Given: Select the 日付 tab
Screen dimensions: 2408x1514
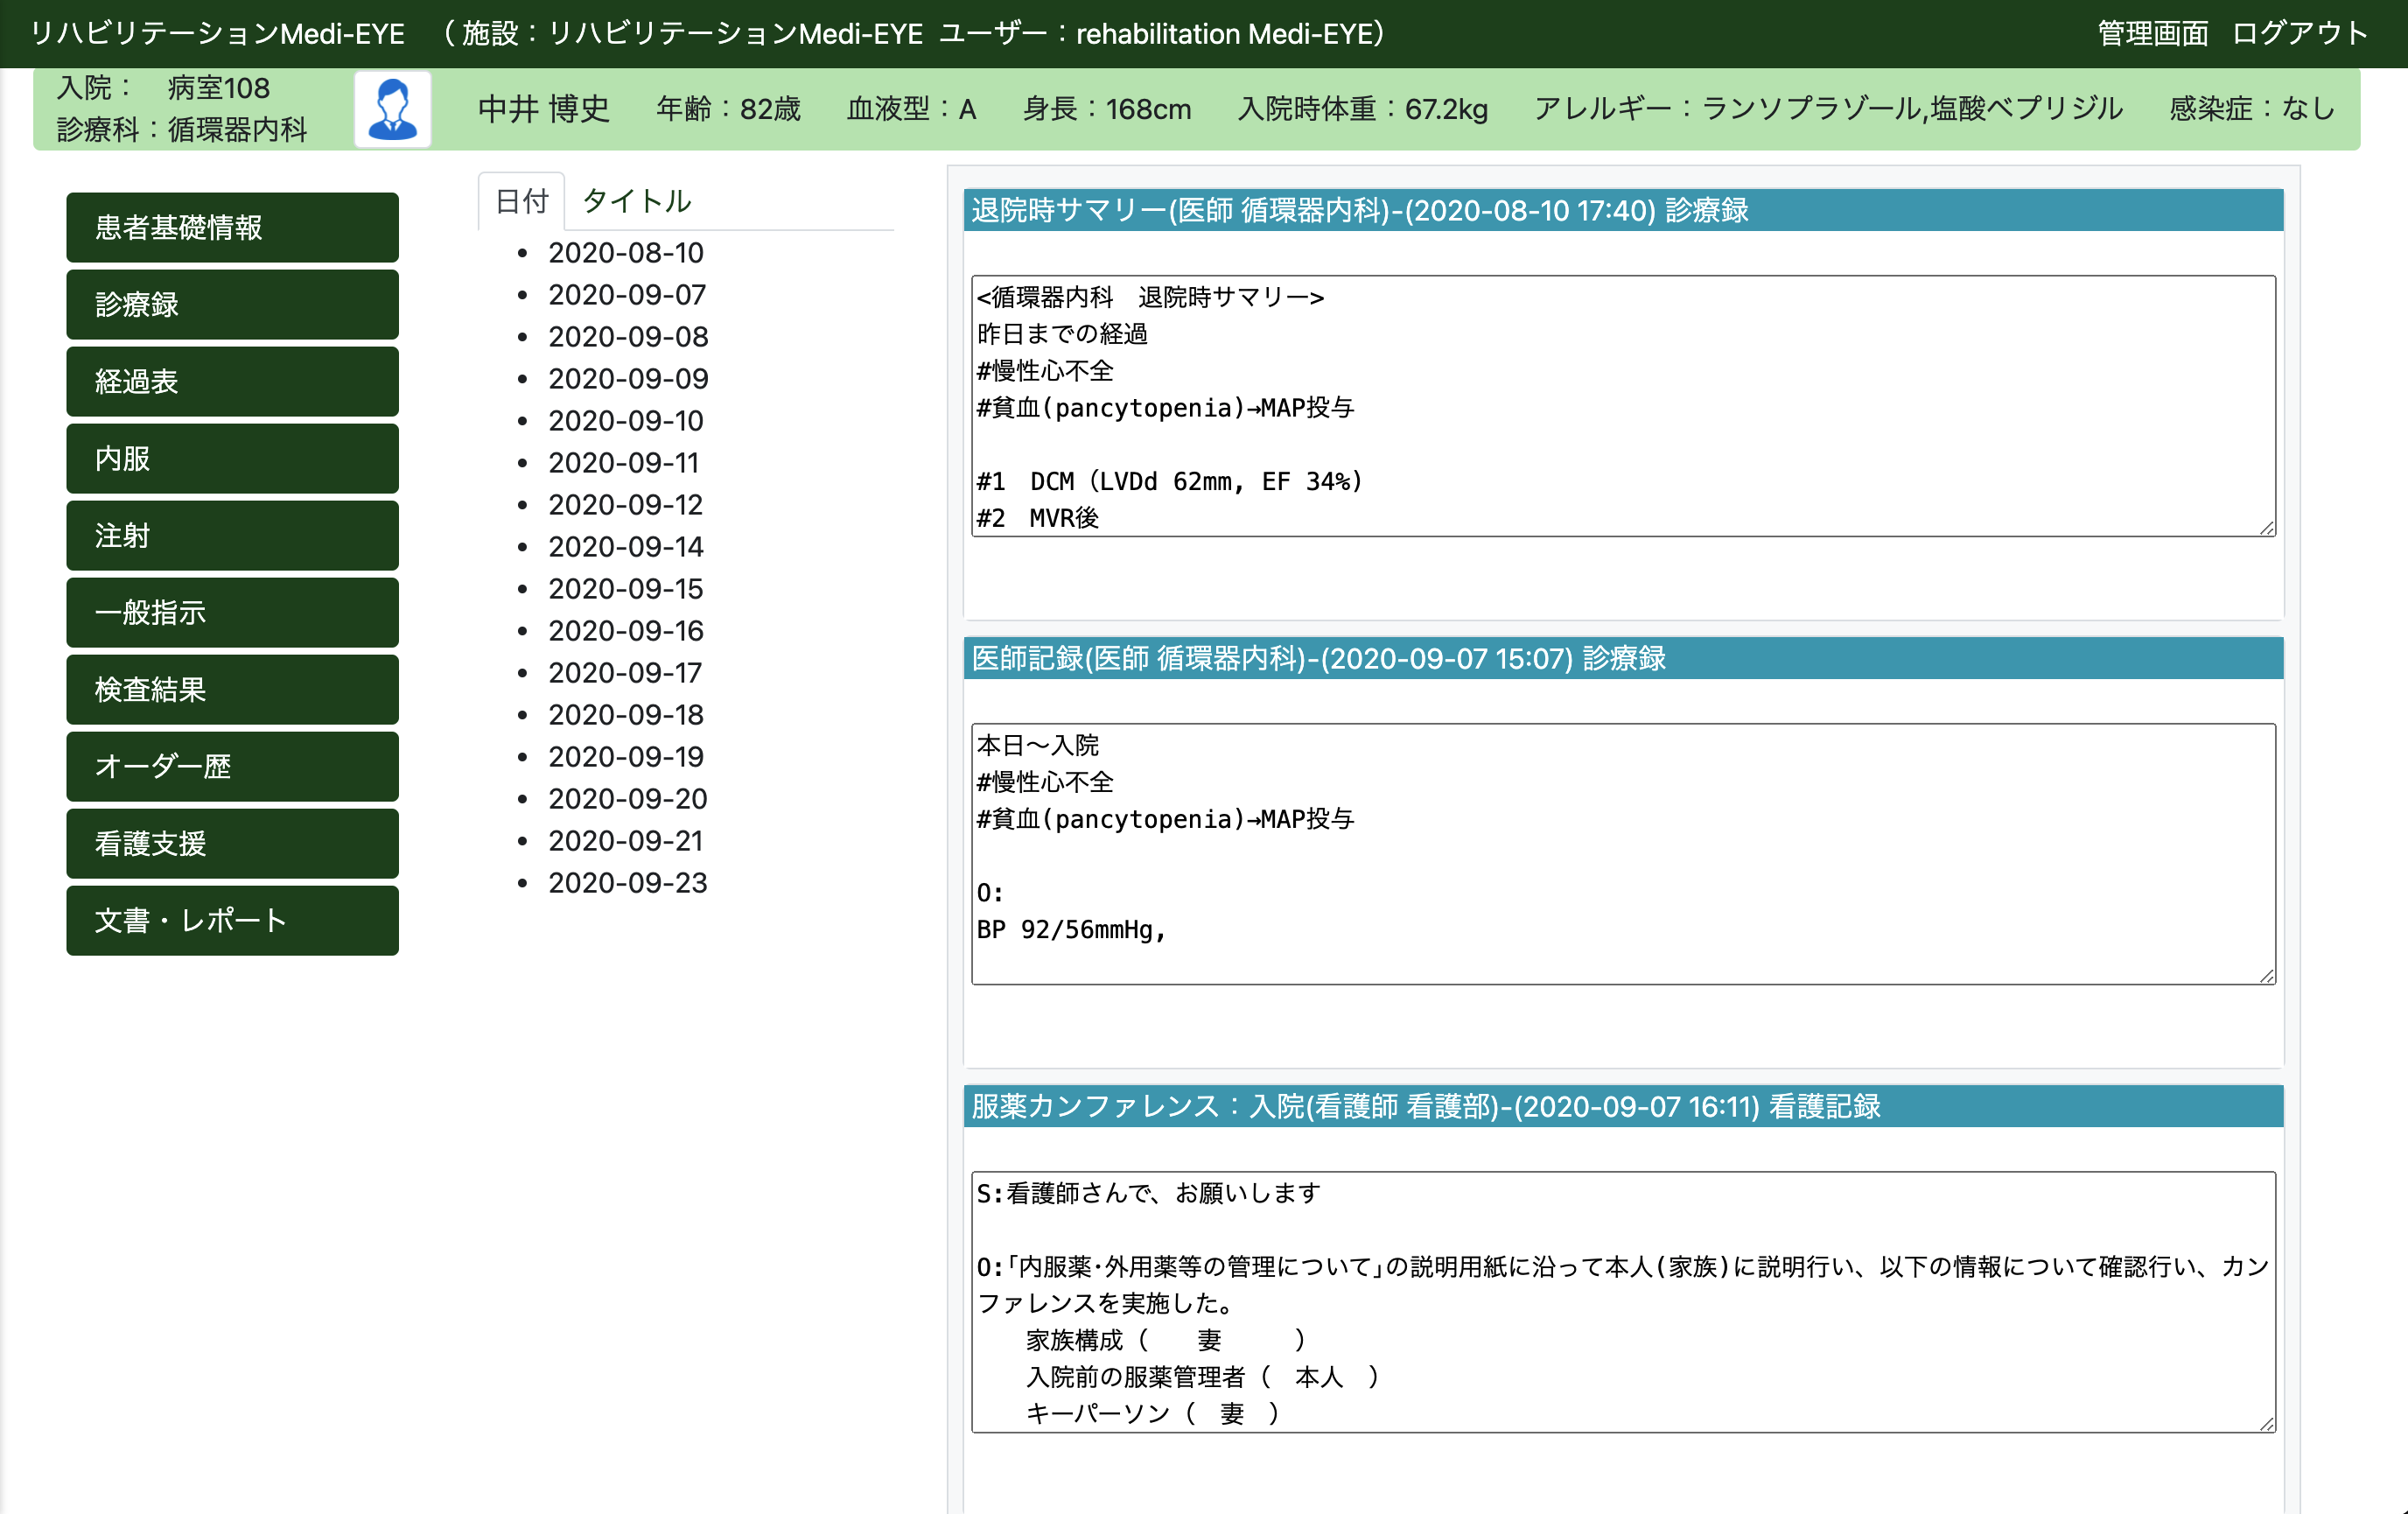Looking at the screenshot, I should click(x=521, y=201).
